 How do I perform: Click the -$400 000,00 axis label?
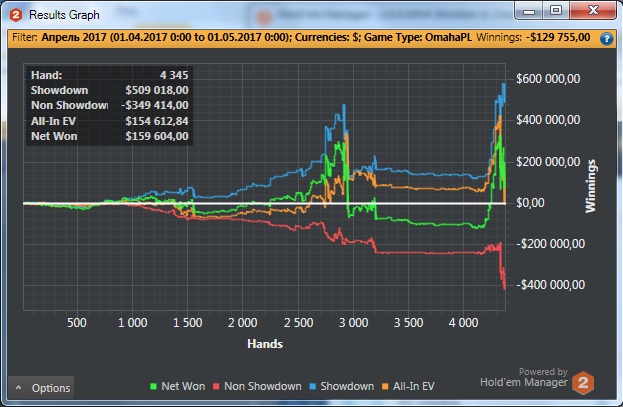point(550,285)
